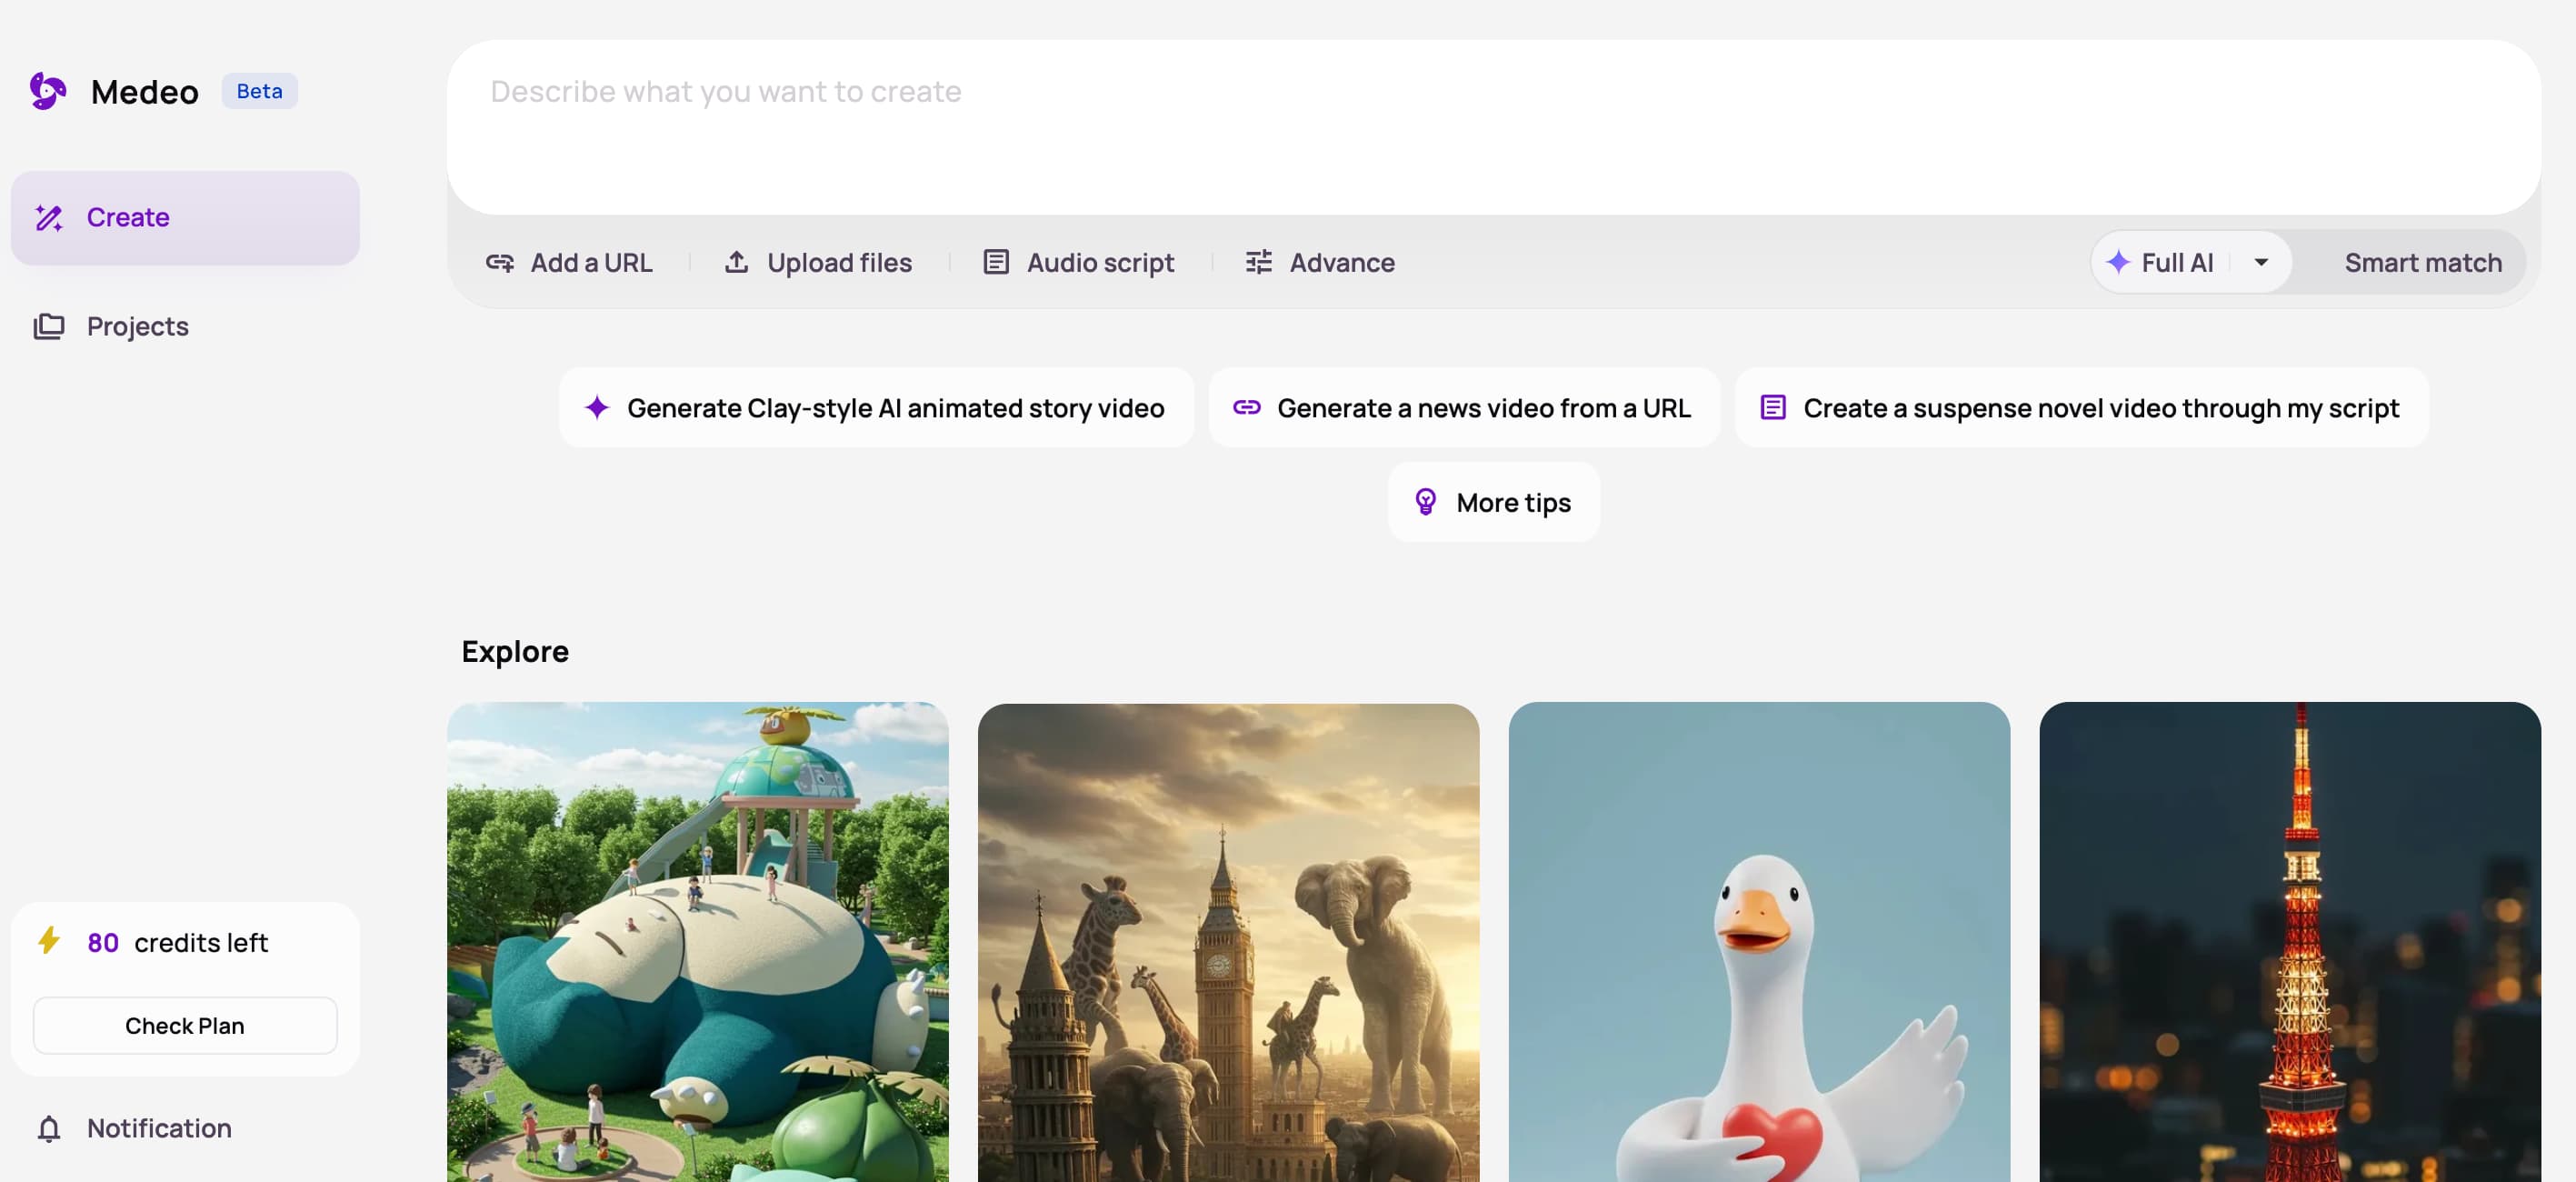Click the Advance sliders icon

point(1259,262)
